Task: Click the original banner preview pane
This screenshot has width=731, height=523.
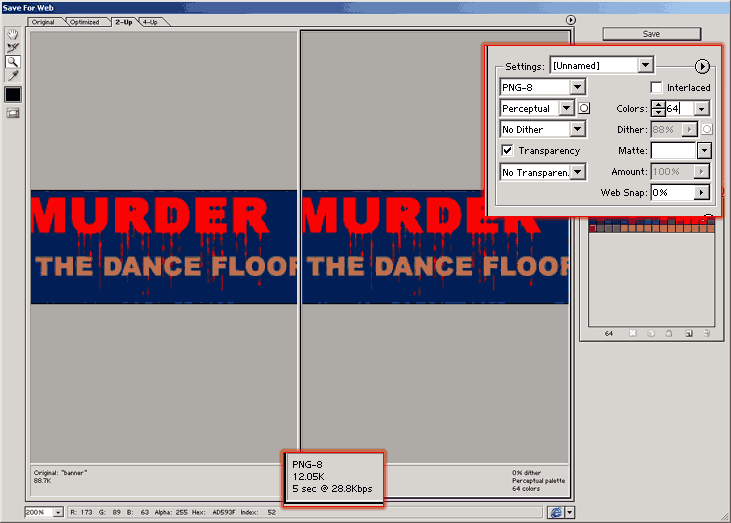Action: 164,247
